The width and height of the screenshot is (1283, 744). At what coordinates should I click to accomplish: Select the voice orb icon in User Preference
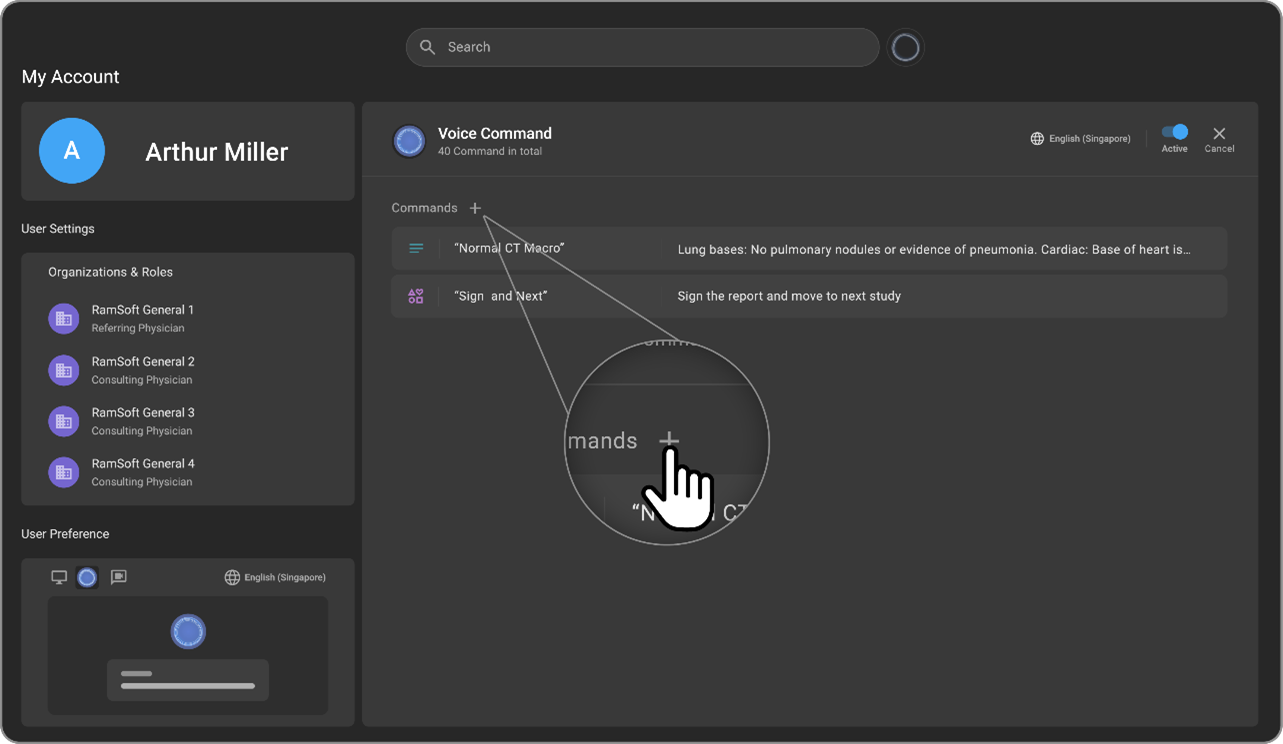pos(87,577)
